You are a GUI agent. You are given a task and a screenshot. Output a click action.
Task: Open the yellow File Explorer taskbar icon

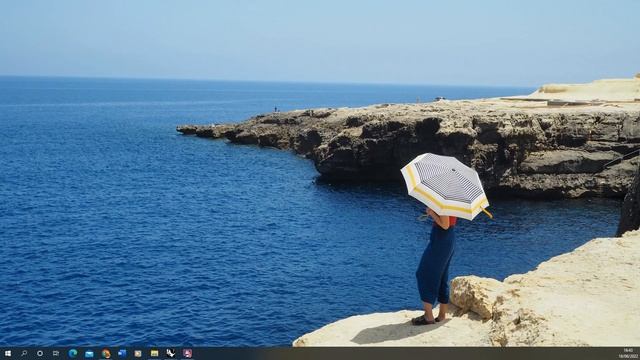154,353
